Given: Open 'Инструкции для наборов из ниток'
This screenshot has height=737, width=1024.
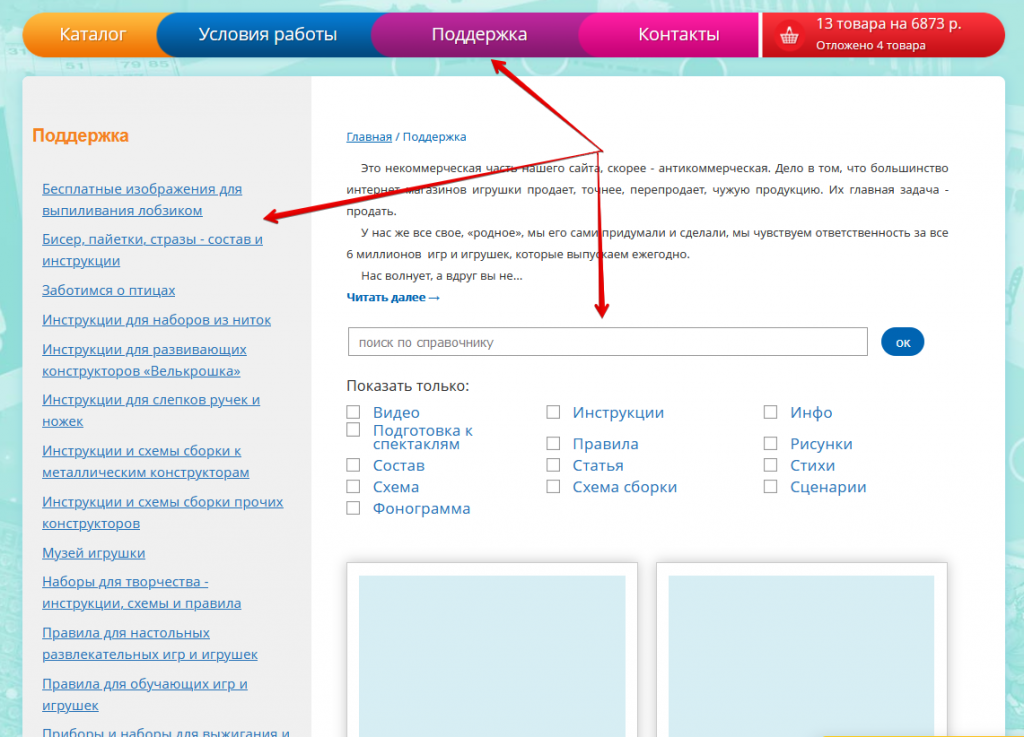Looking at the screenshot, I should (x=156, y=320).
